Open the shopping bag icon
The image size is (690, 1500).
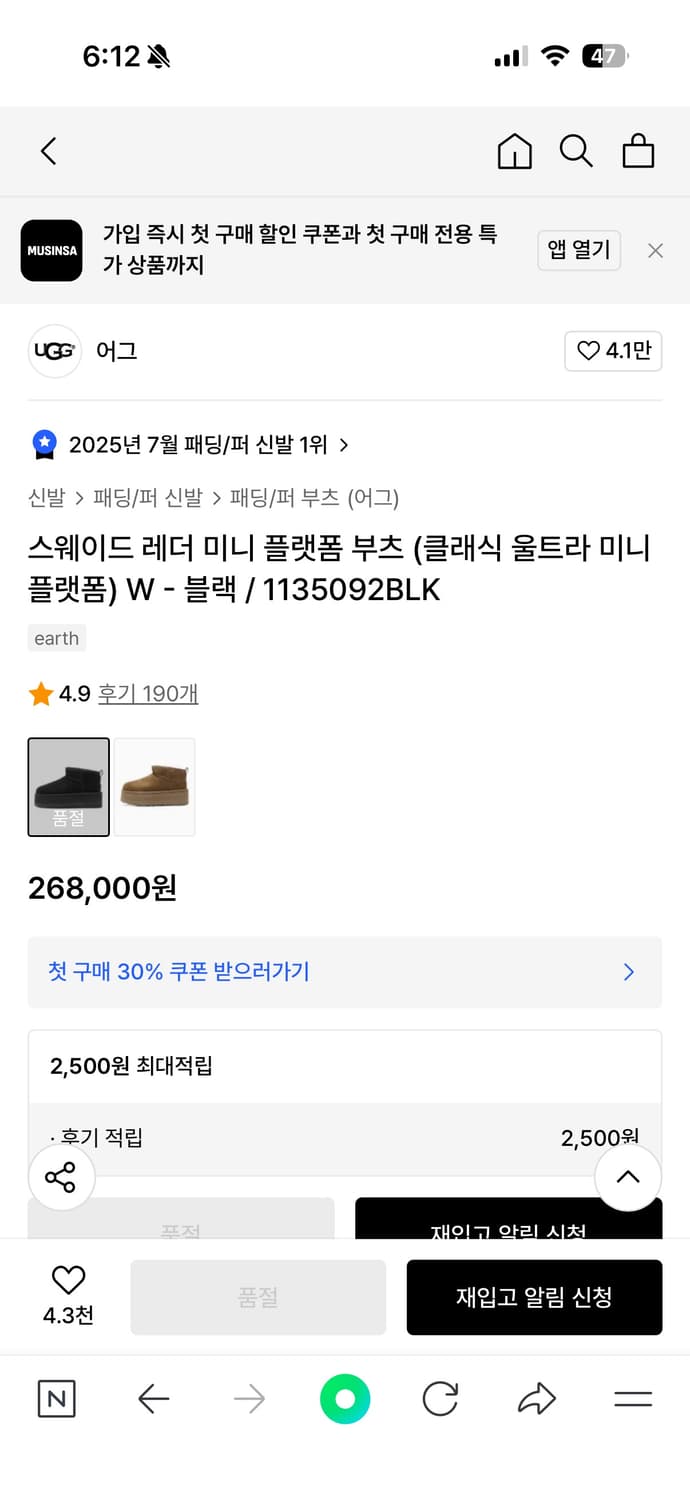pos(638,151)
